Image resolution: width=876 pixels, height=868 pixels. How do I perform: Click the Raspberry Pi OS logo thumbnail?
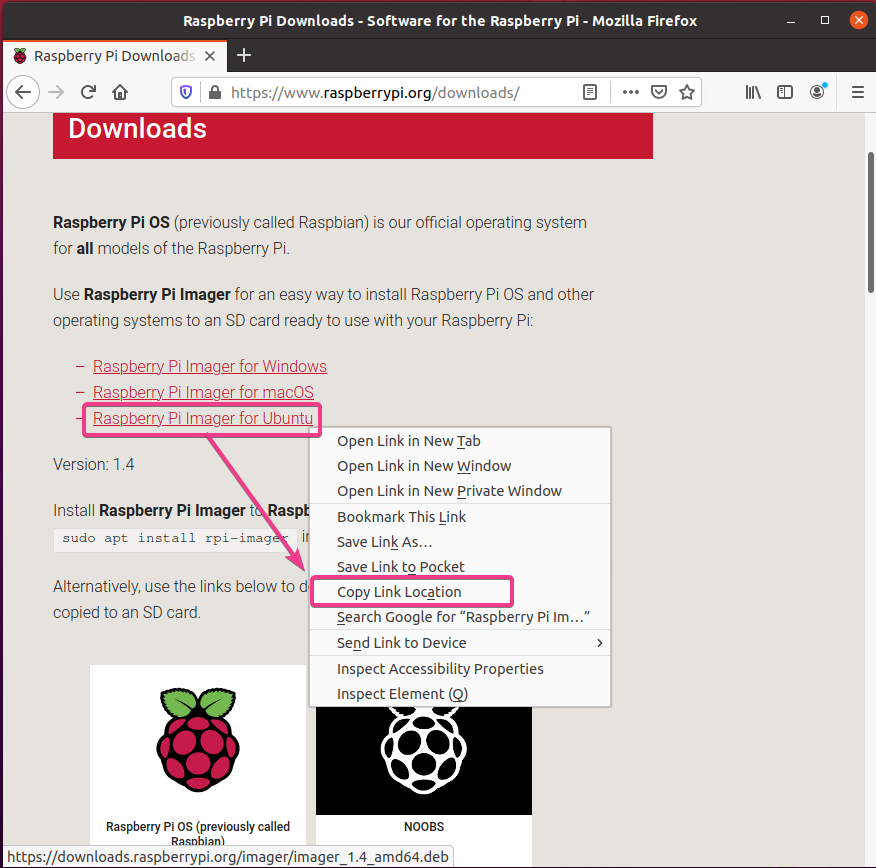(x=198, y=740)
